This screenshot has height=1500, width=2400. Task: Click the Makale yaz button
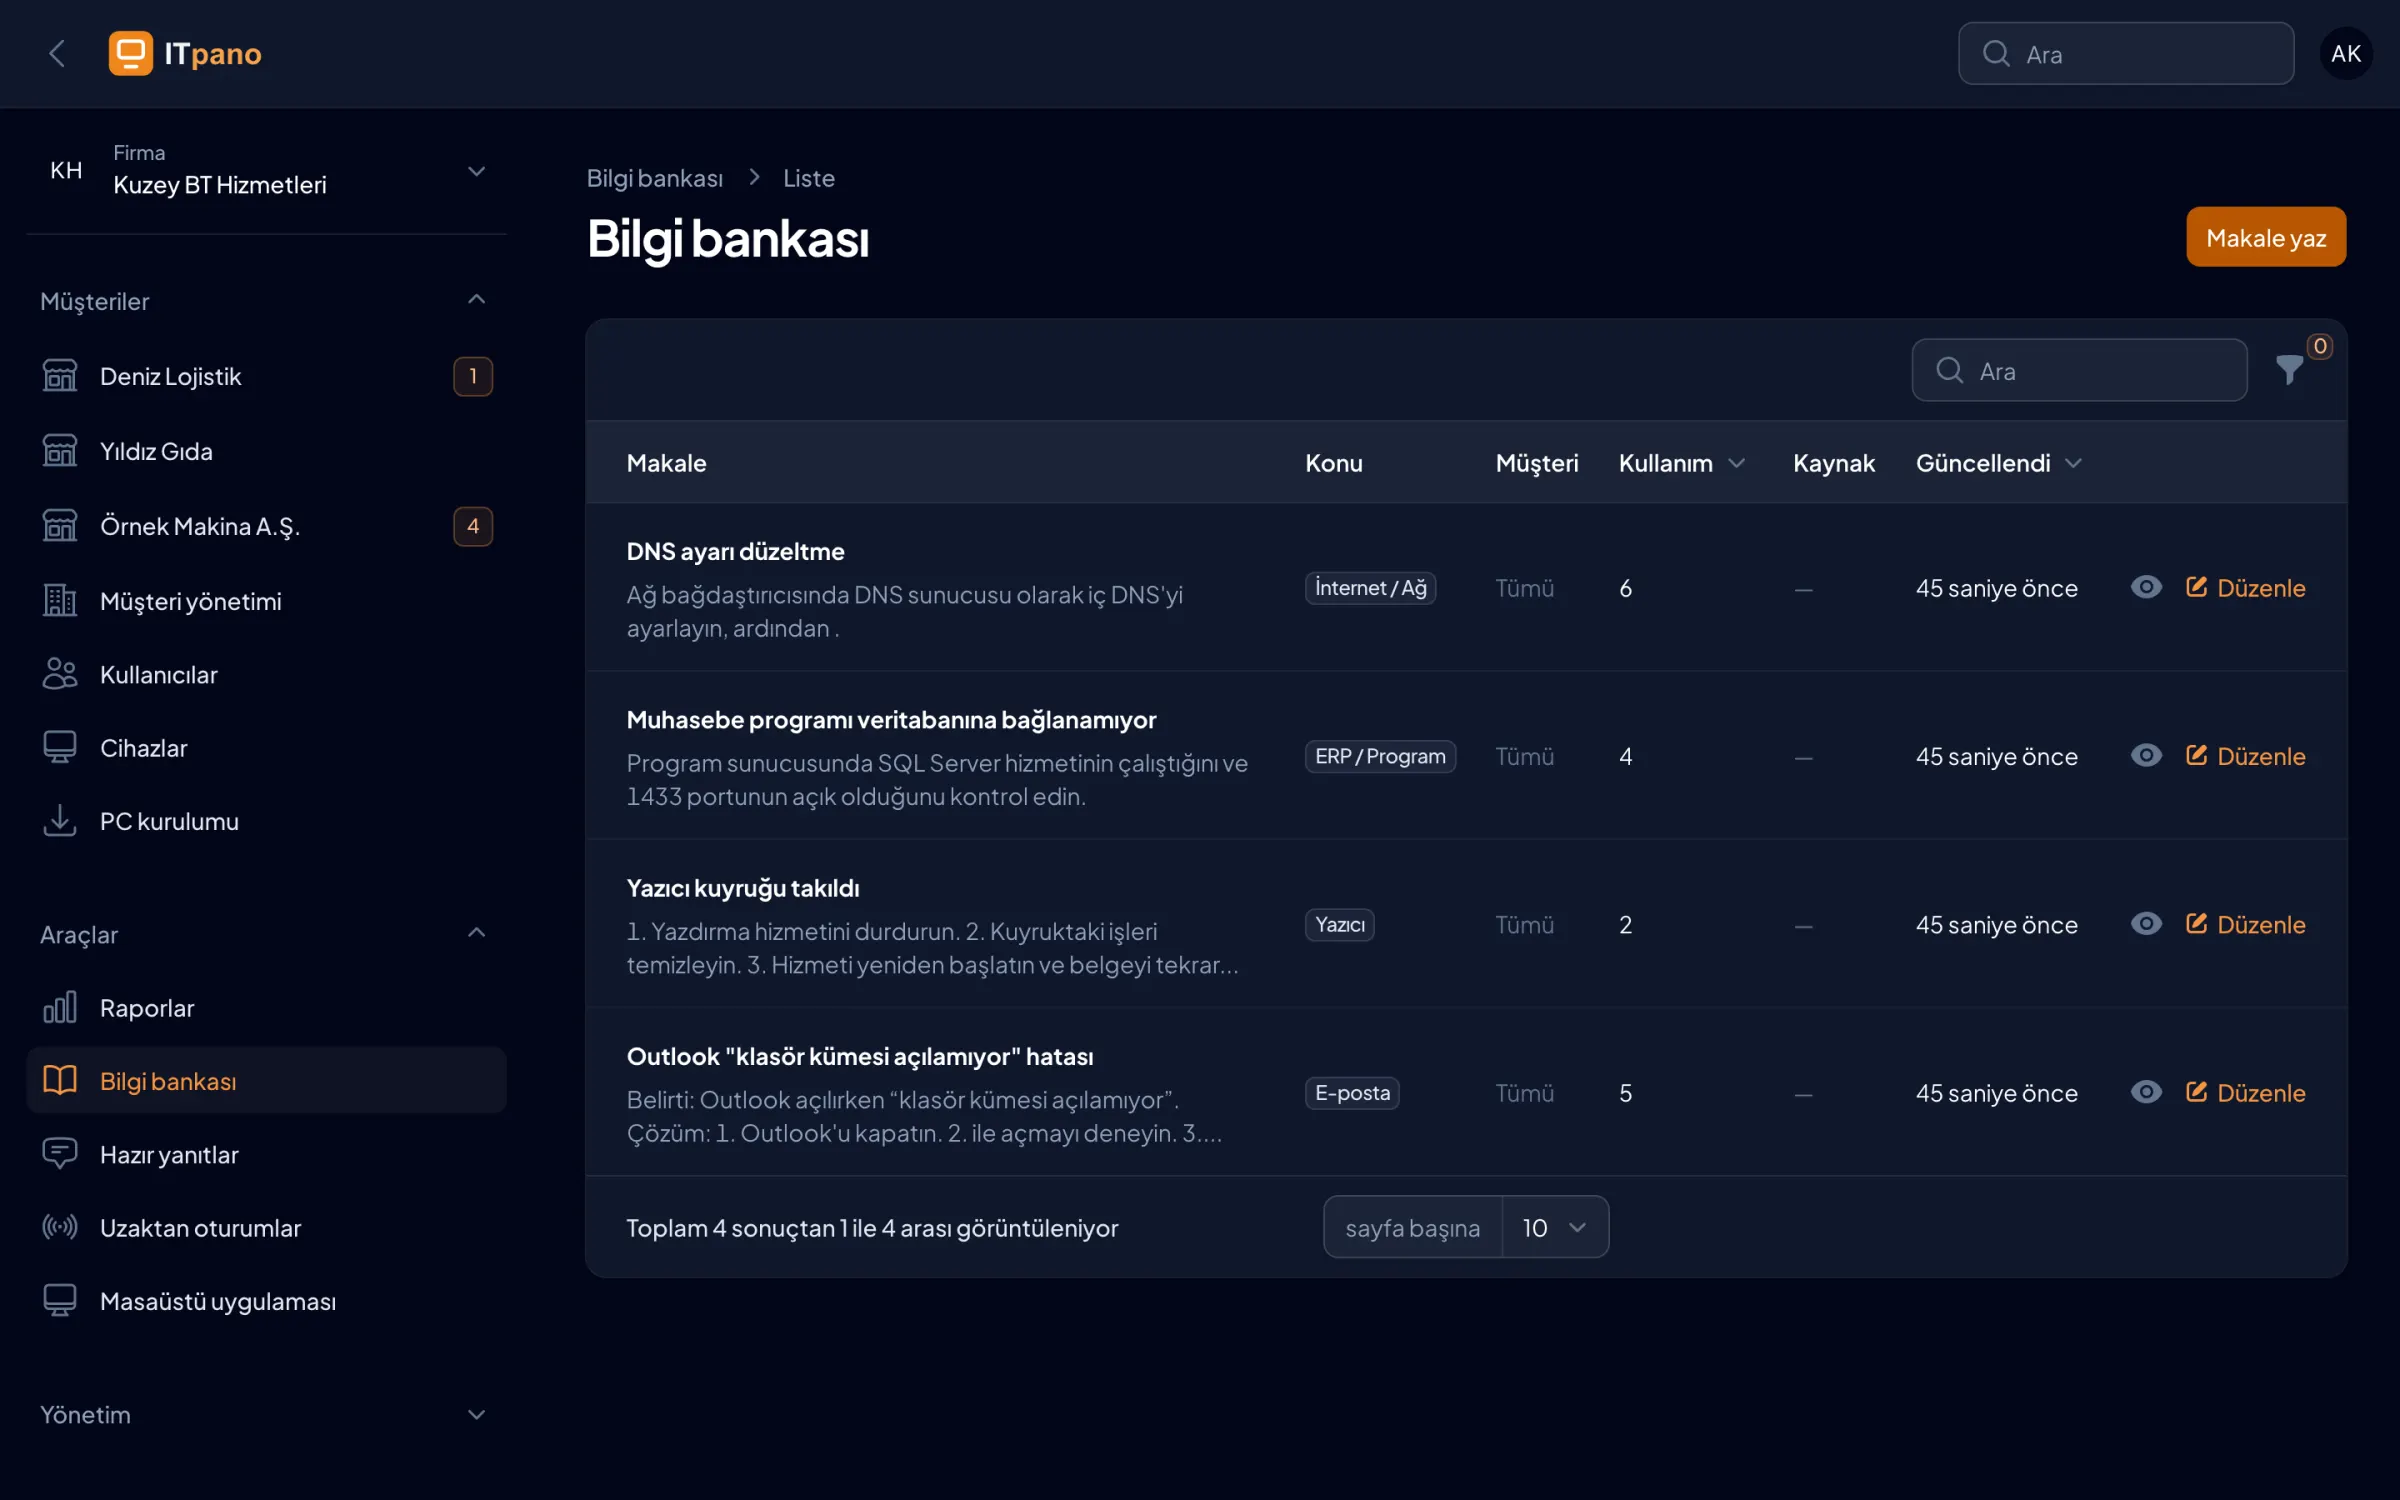[2265, 237]
